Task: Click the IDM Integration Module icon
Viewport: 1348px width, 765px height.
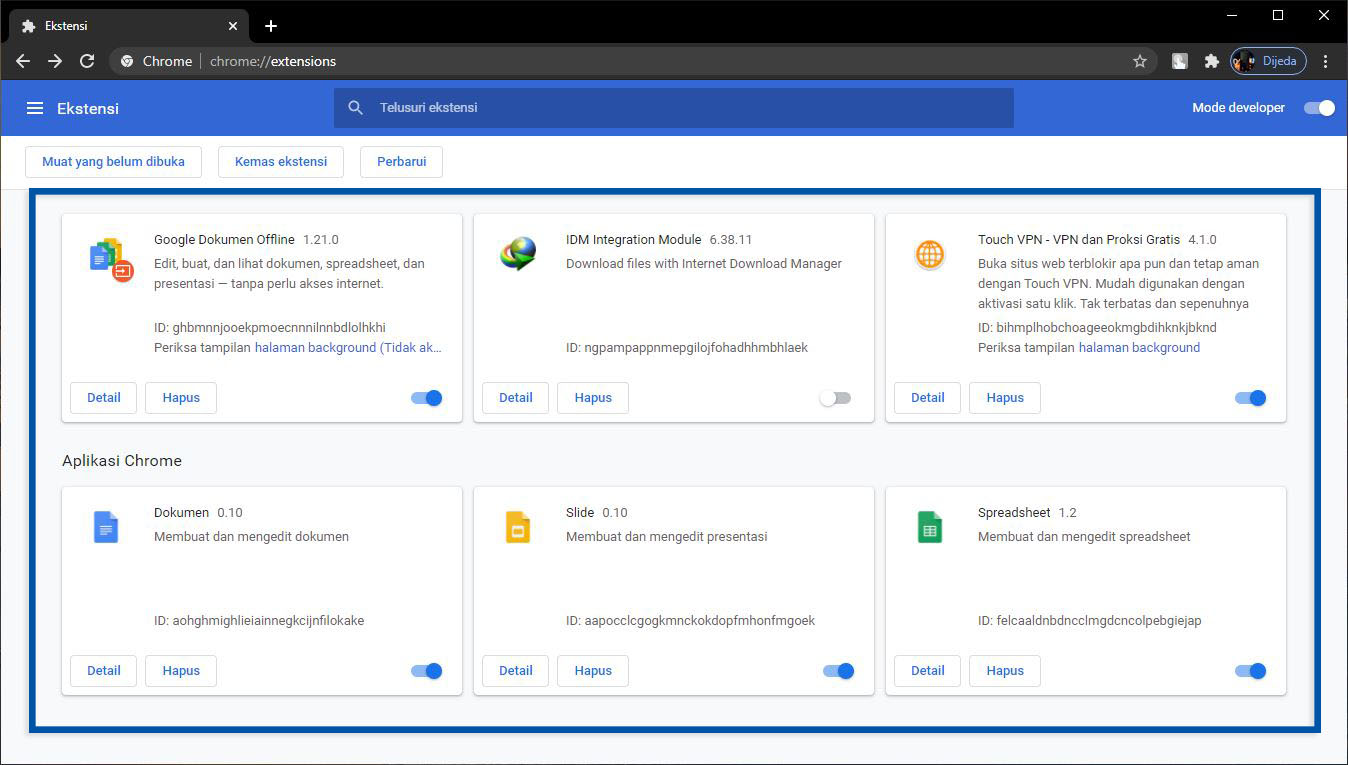Action: (518, 255)
